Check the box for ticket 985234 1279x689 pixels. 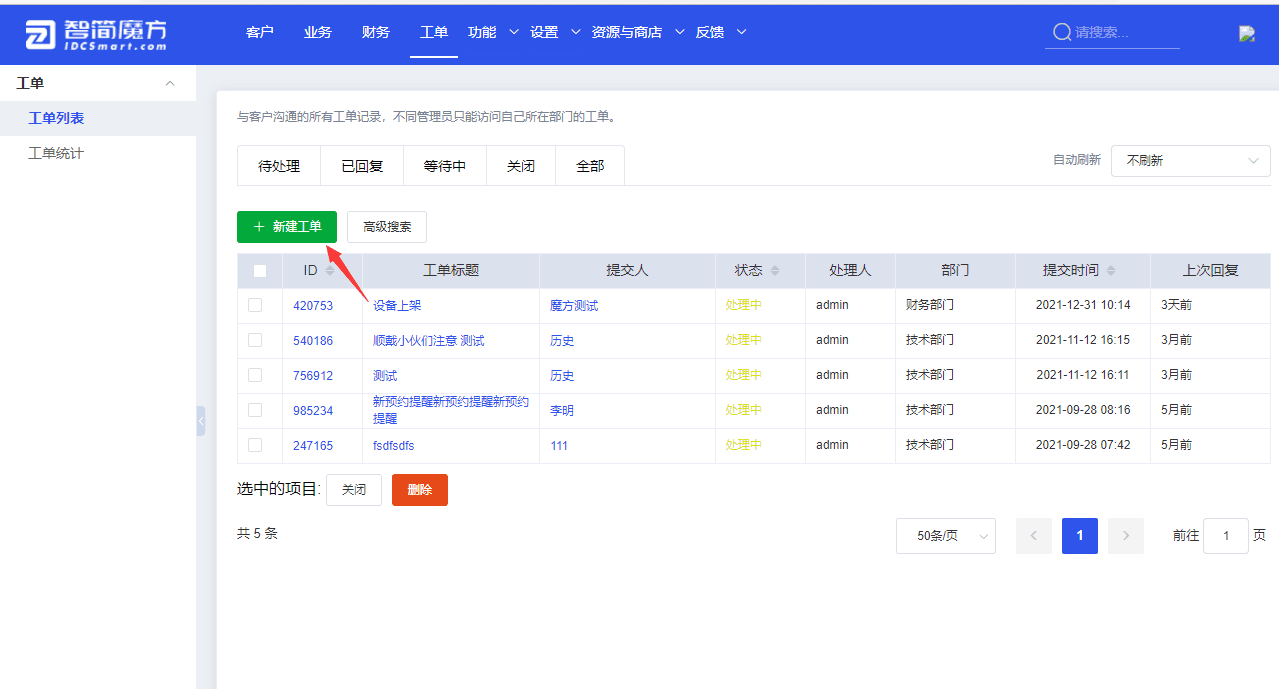coord(255,410)
